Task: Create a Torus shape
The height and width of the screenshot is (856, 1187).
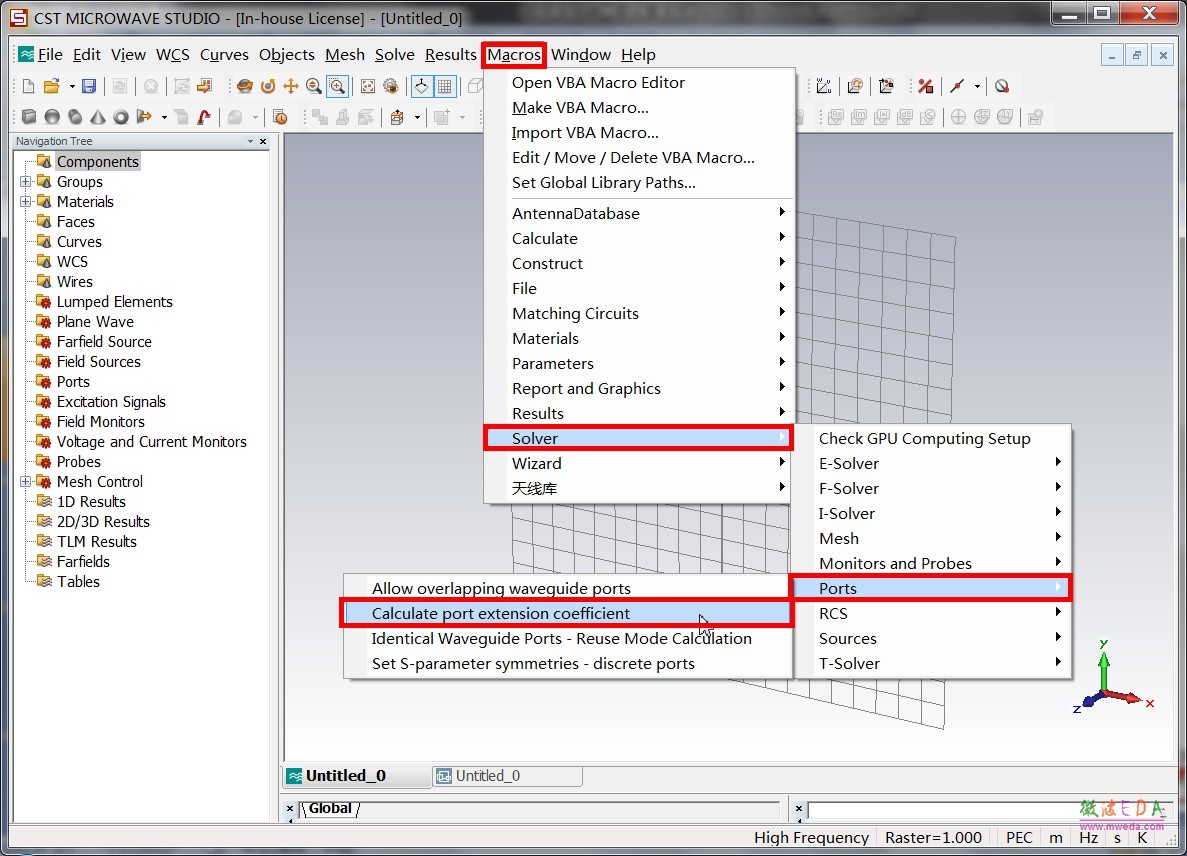Action: tap(121, 117)
